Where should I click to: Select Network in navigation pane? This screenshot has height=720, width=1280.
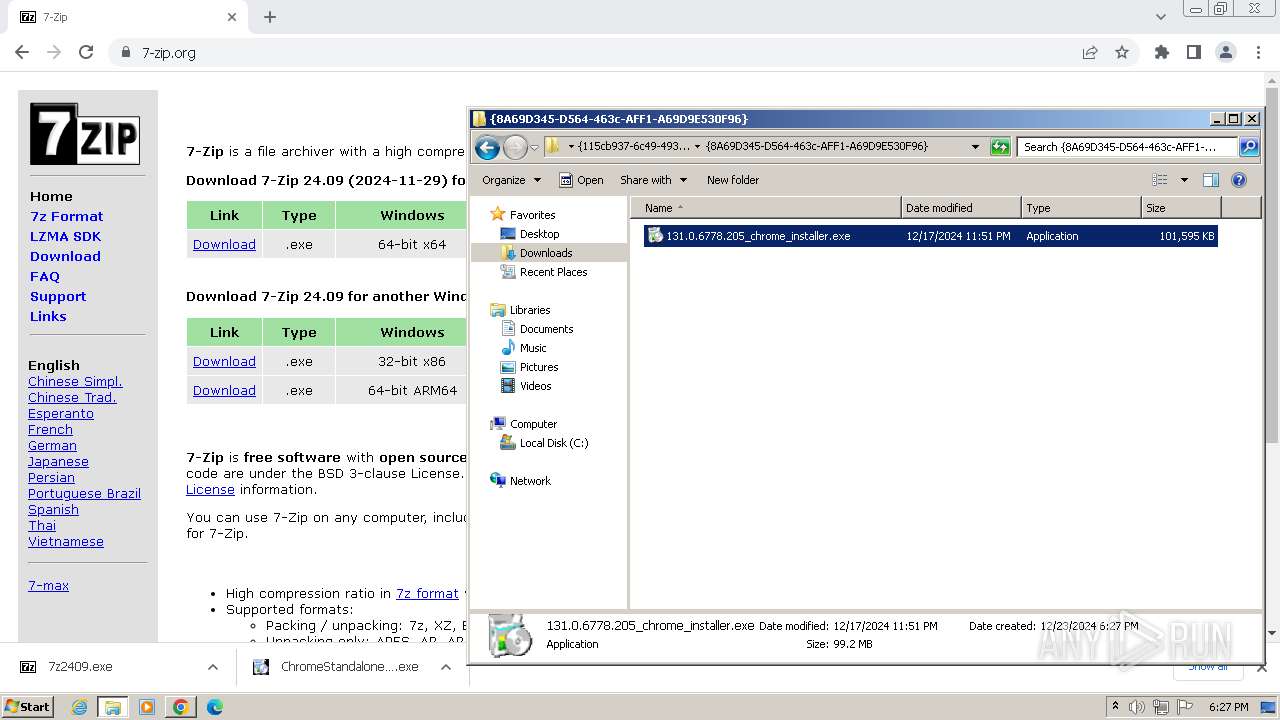530,481
